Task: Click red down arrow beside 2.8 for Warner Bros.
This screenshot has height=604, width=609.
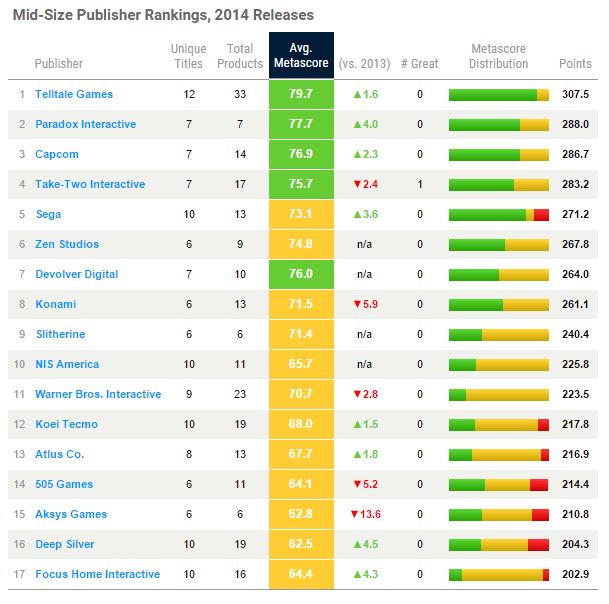Action: pos(356,395)
